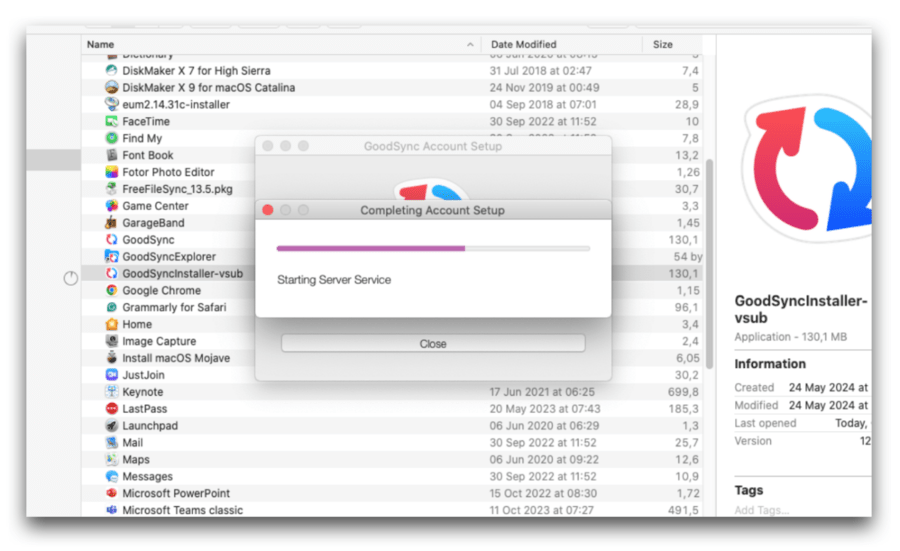Click the GarageBand app icon

(111, 223)
